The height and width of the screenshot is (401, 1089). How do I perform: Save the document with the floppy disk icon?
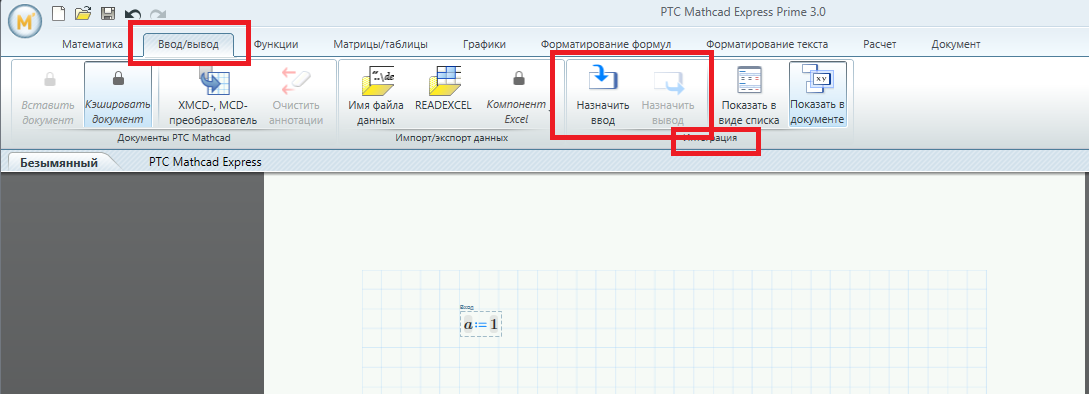(x=108, y=13)
